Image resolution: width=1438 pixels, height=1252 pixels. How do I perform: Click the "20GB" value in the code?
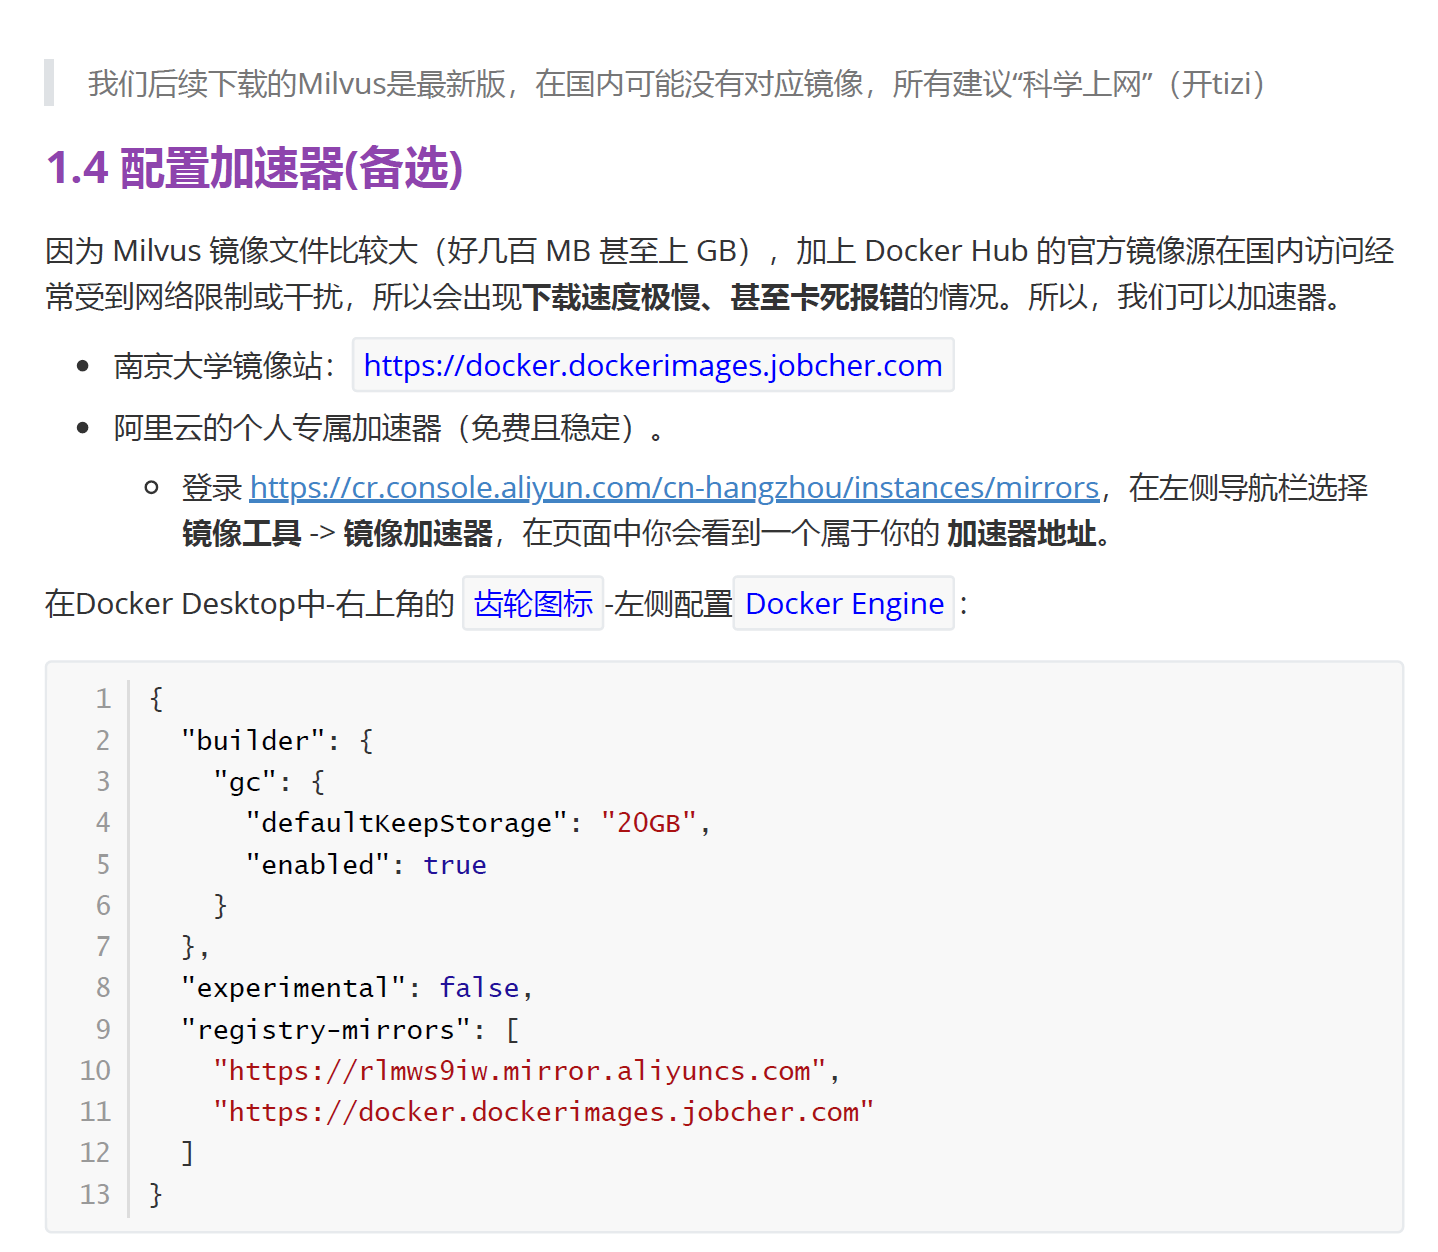649,822
